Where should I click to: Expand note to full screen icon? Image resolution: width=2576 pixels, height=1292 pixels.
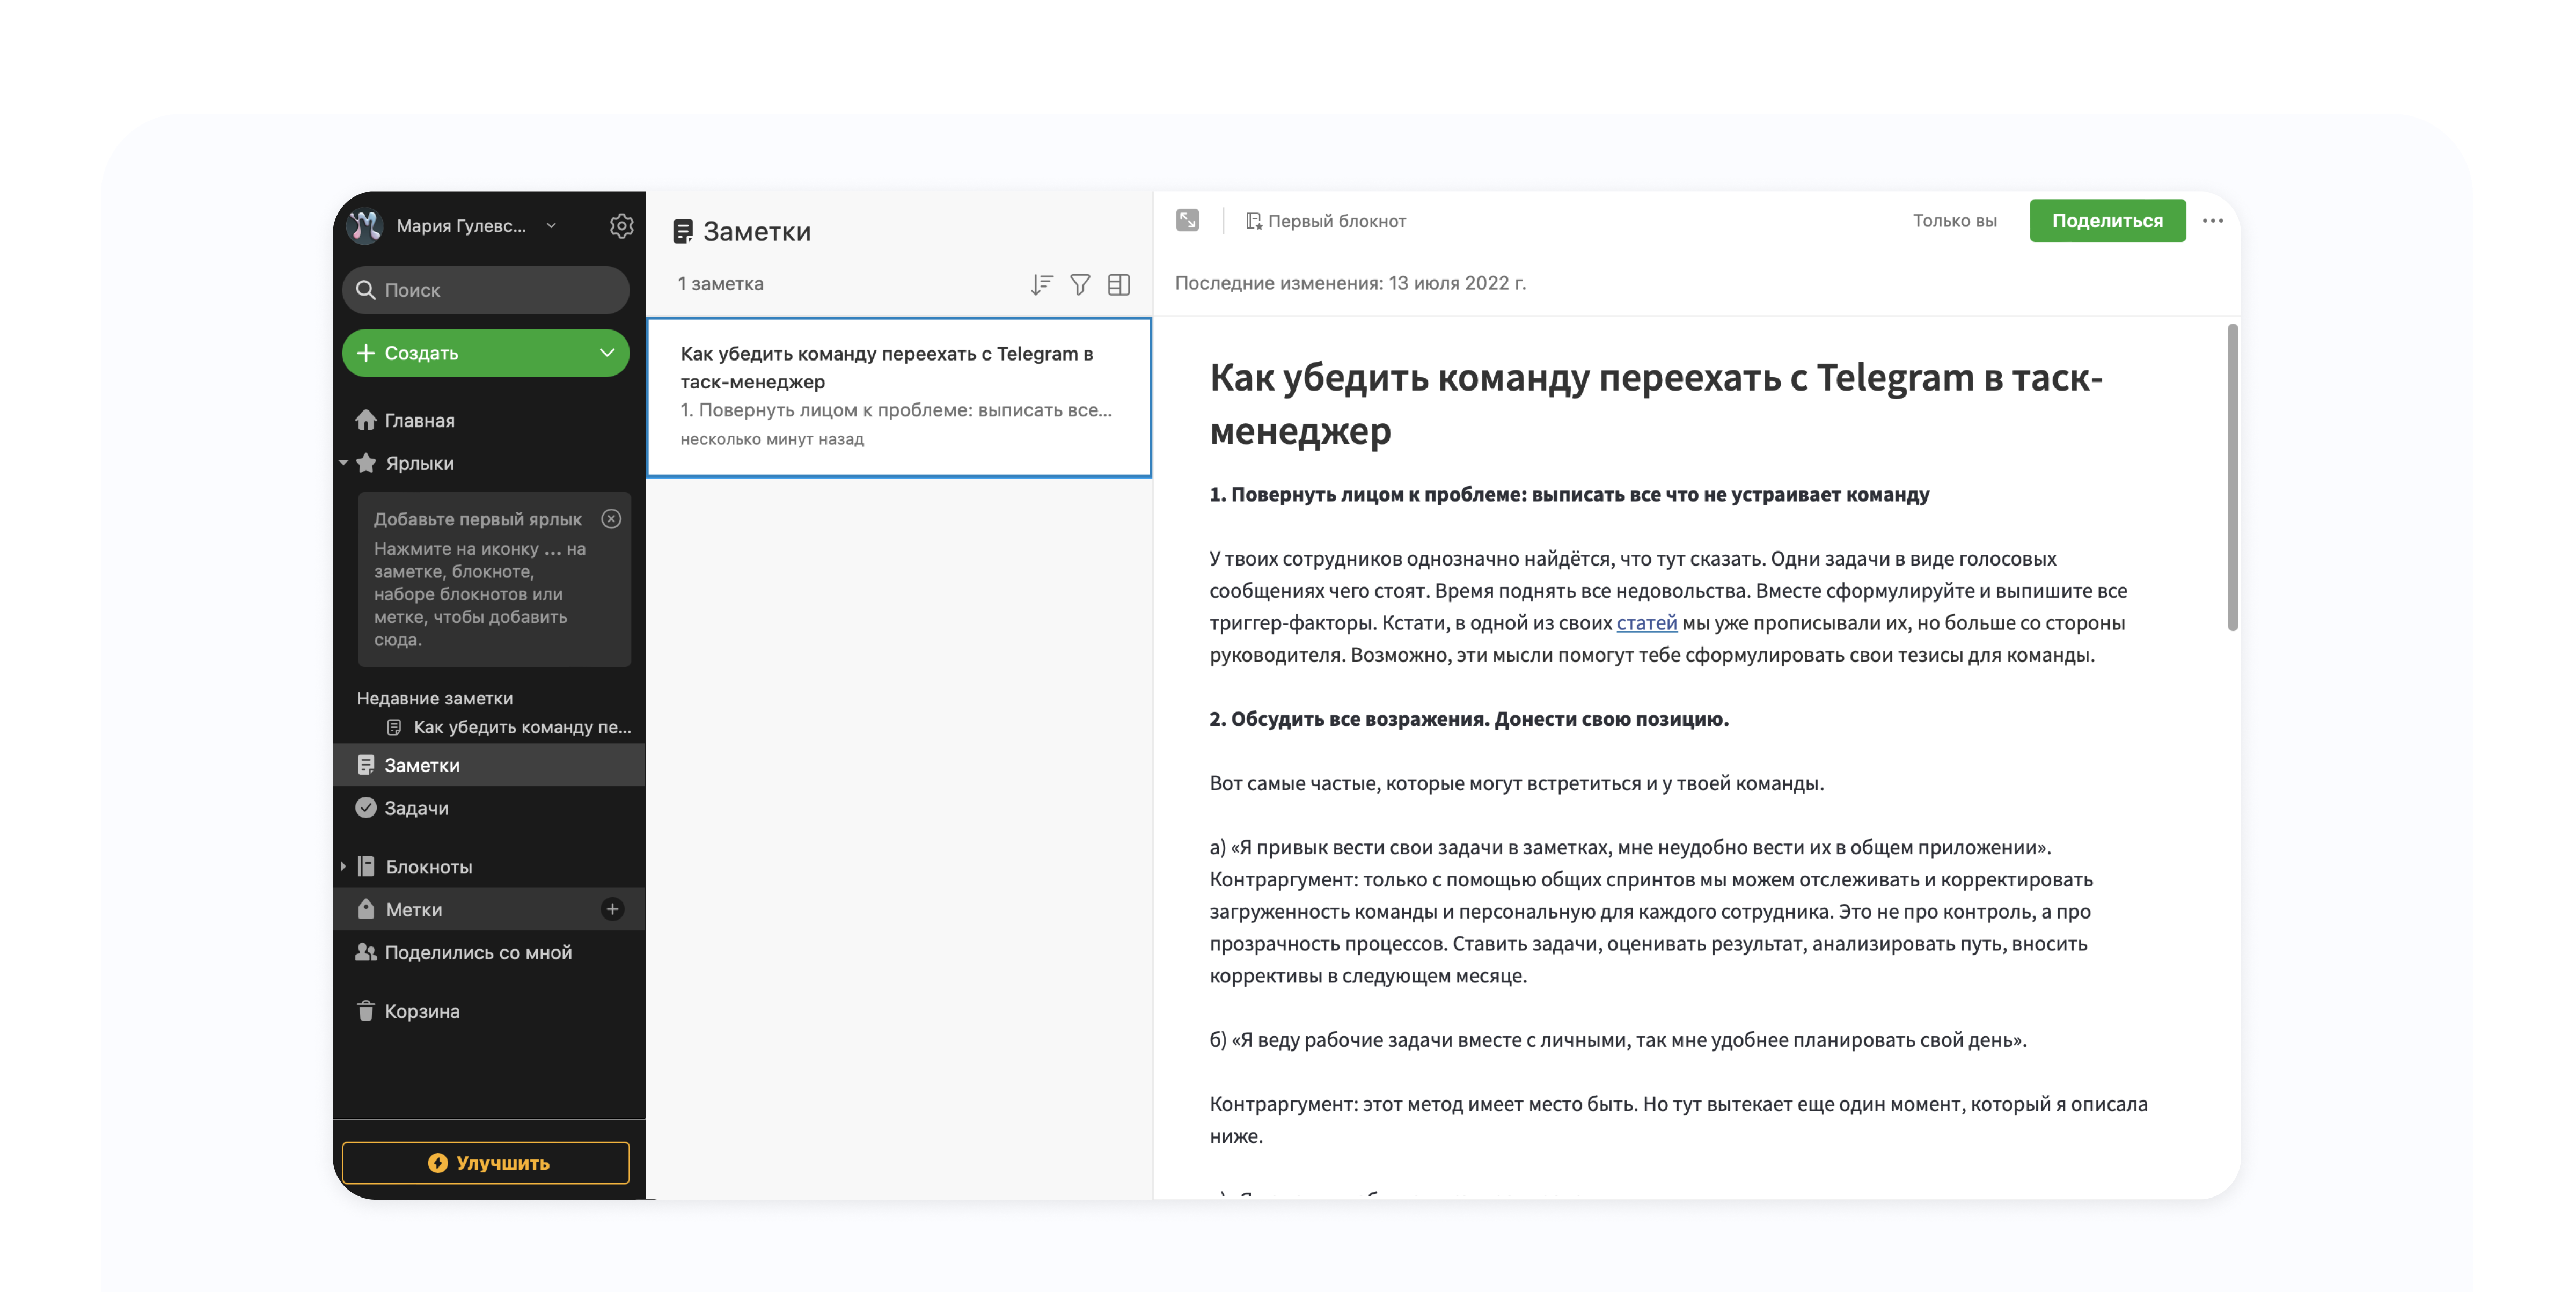(x=1187, y=220)
